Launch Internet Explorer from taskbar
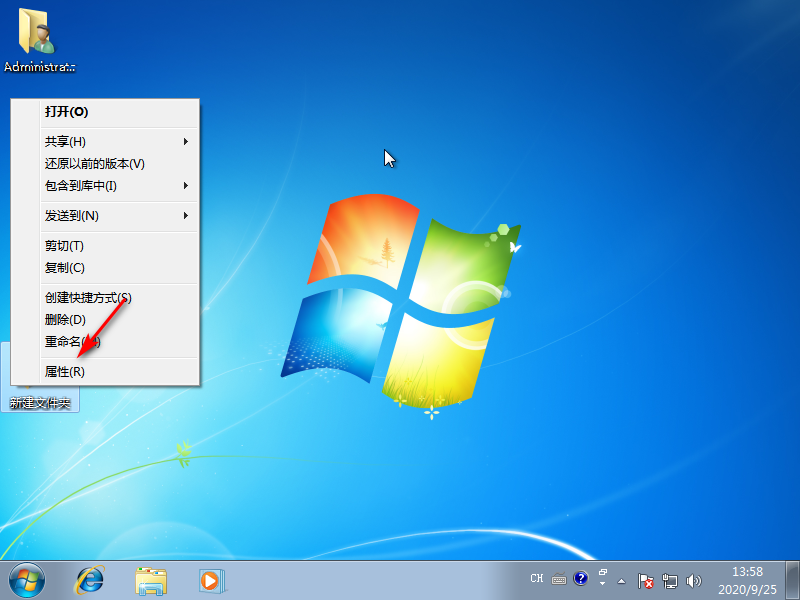800x600 pixels. tap(90, 579)
